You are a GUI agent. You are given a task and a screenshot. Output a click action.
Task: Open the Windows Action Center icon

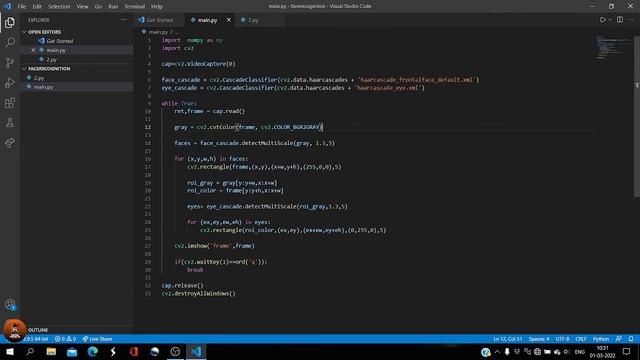[627, 351]
